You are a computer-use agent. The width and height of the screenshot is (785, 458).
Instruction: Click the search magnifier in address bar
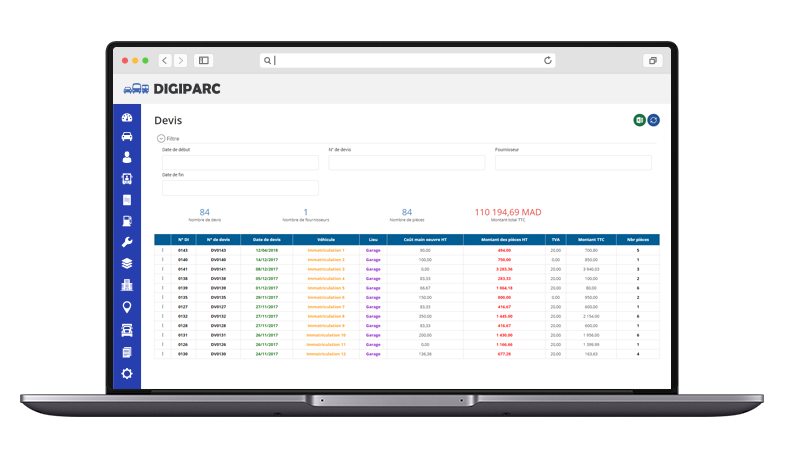click(267, 61)
